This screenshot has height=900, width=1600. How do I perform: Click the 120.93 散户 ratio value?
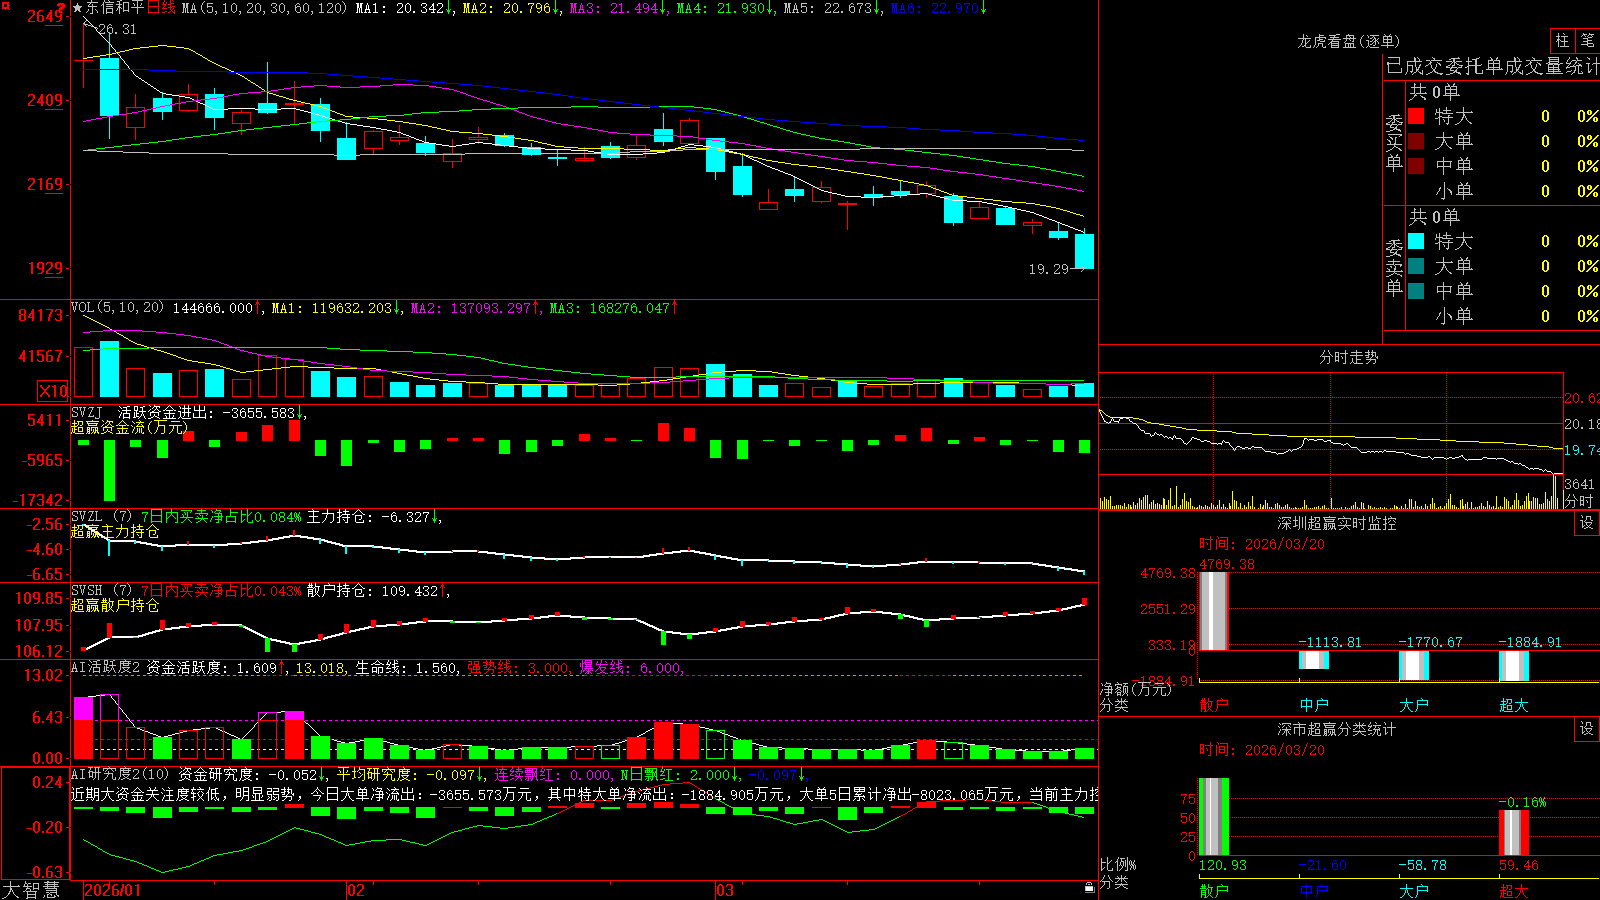point(1223,865)
